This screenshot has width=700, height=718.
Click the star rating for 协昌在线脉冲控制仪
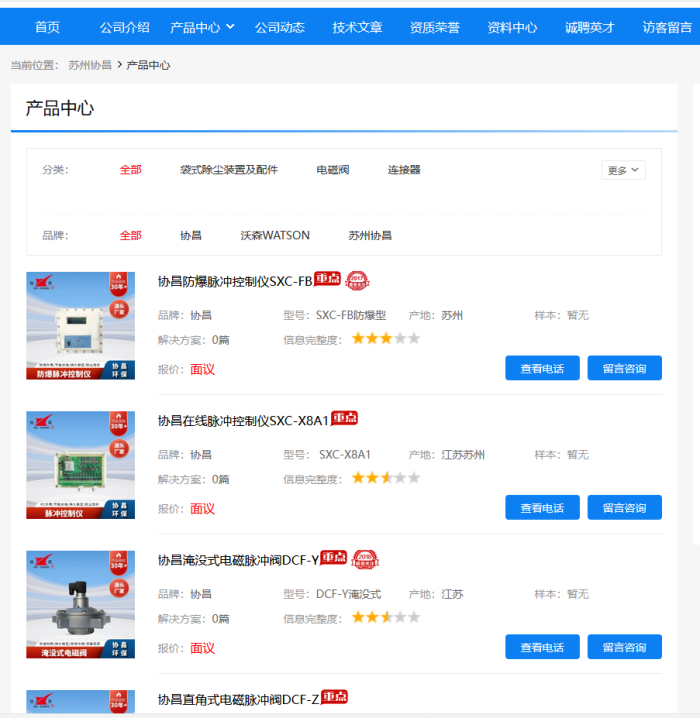(385, 478)
